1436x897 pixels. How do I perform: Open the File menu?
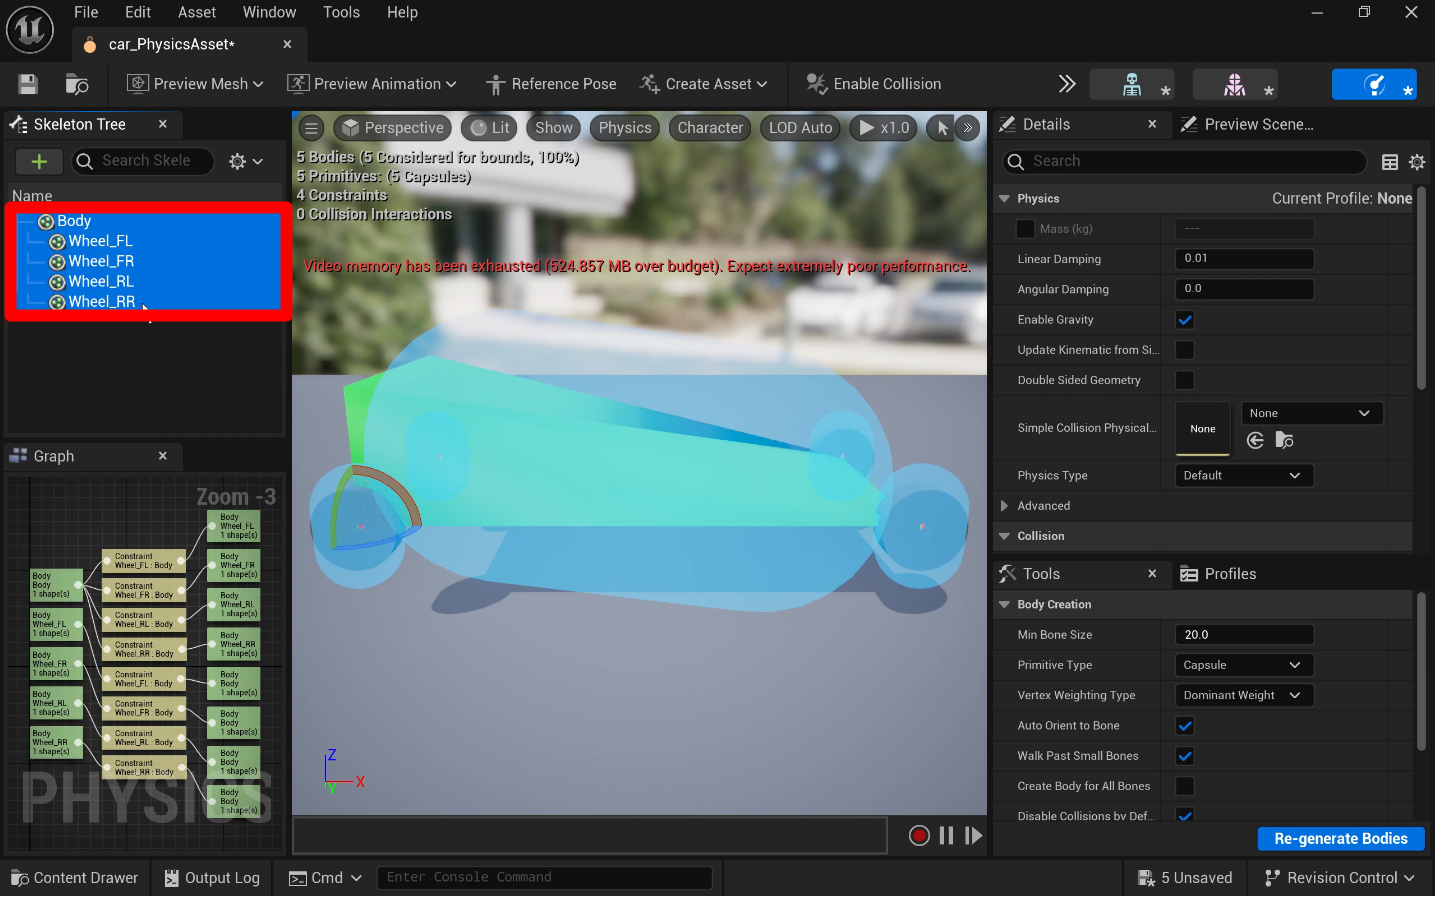coord(86,12)
